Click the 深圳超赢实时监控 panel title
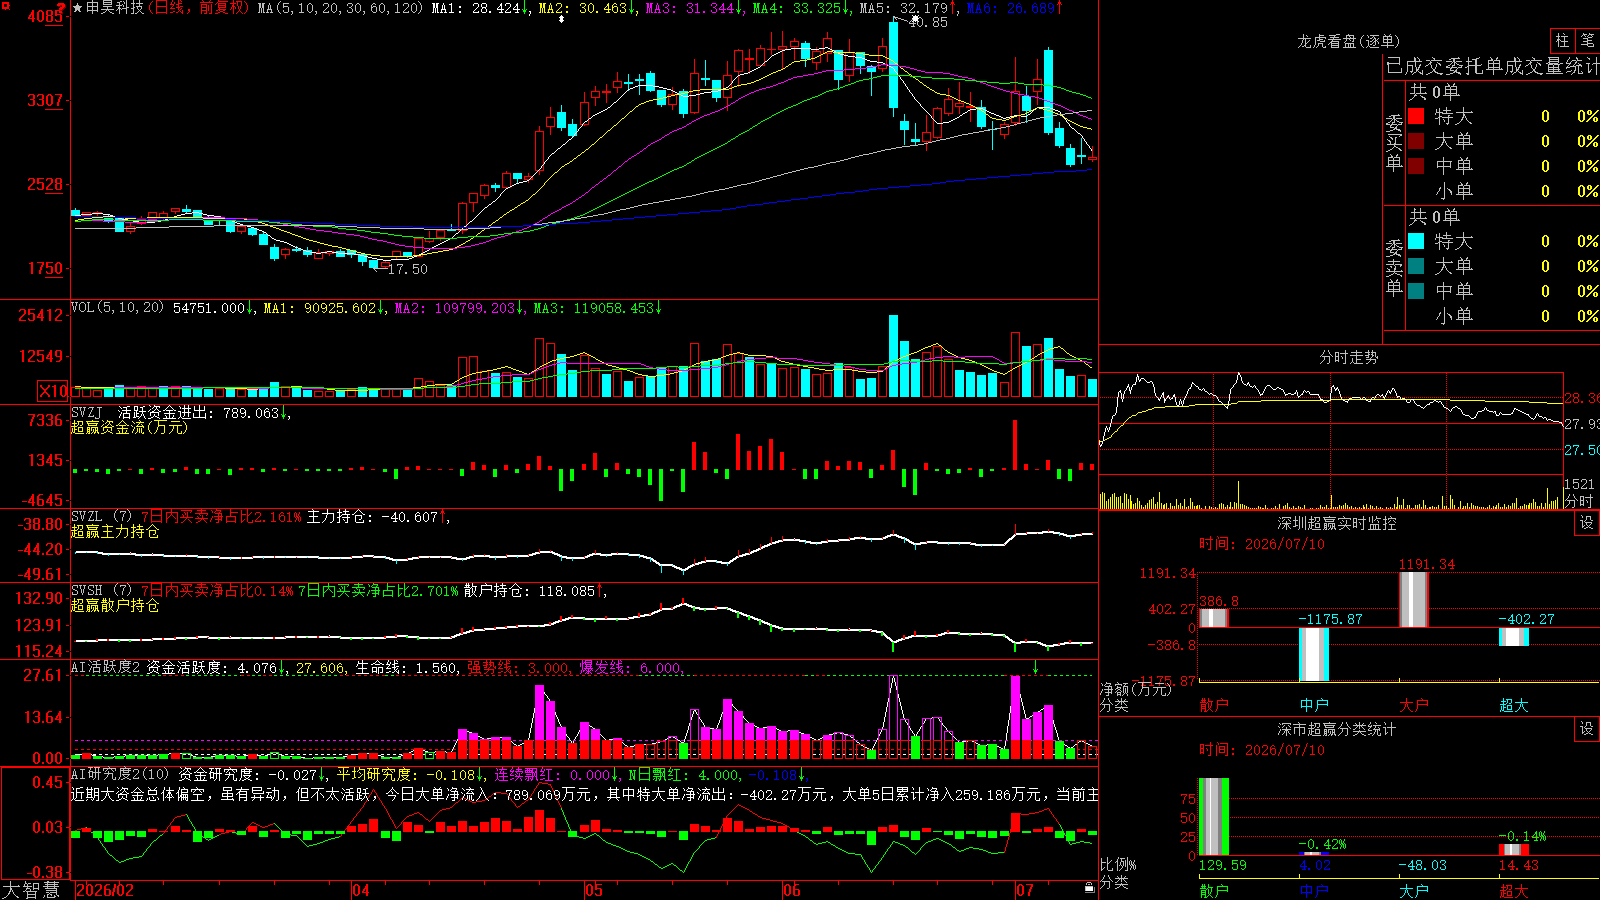The width and height of the screenshot is (1600, 900). pos(1337,523)
